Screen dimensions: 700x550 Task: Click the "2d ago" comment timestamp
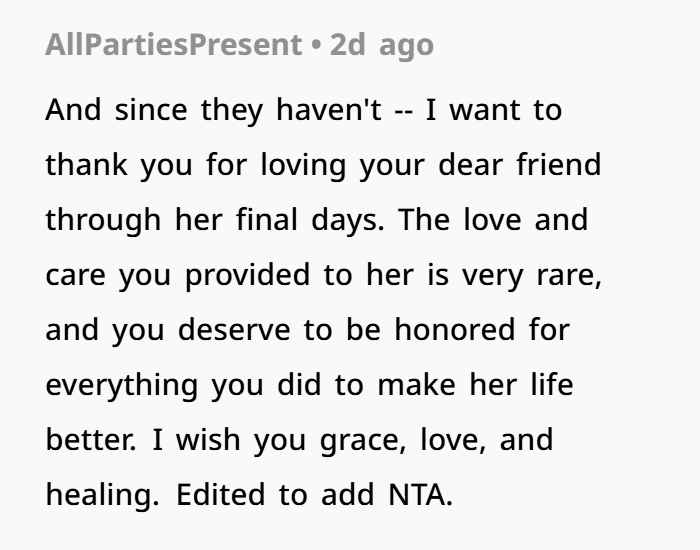pos(381,45)
